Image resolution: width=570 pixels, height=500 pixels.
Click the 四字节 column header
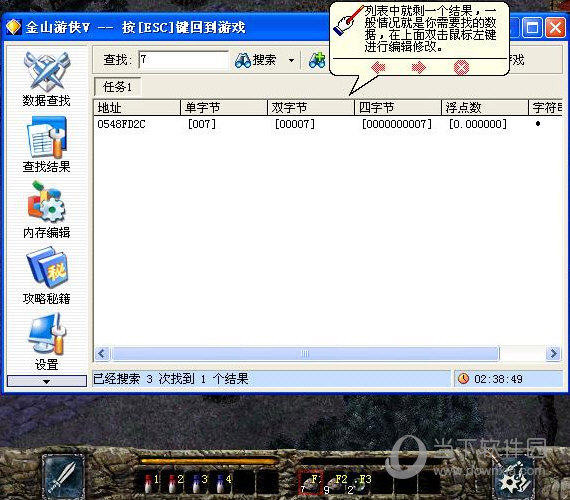point(398,108)
